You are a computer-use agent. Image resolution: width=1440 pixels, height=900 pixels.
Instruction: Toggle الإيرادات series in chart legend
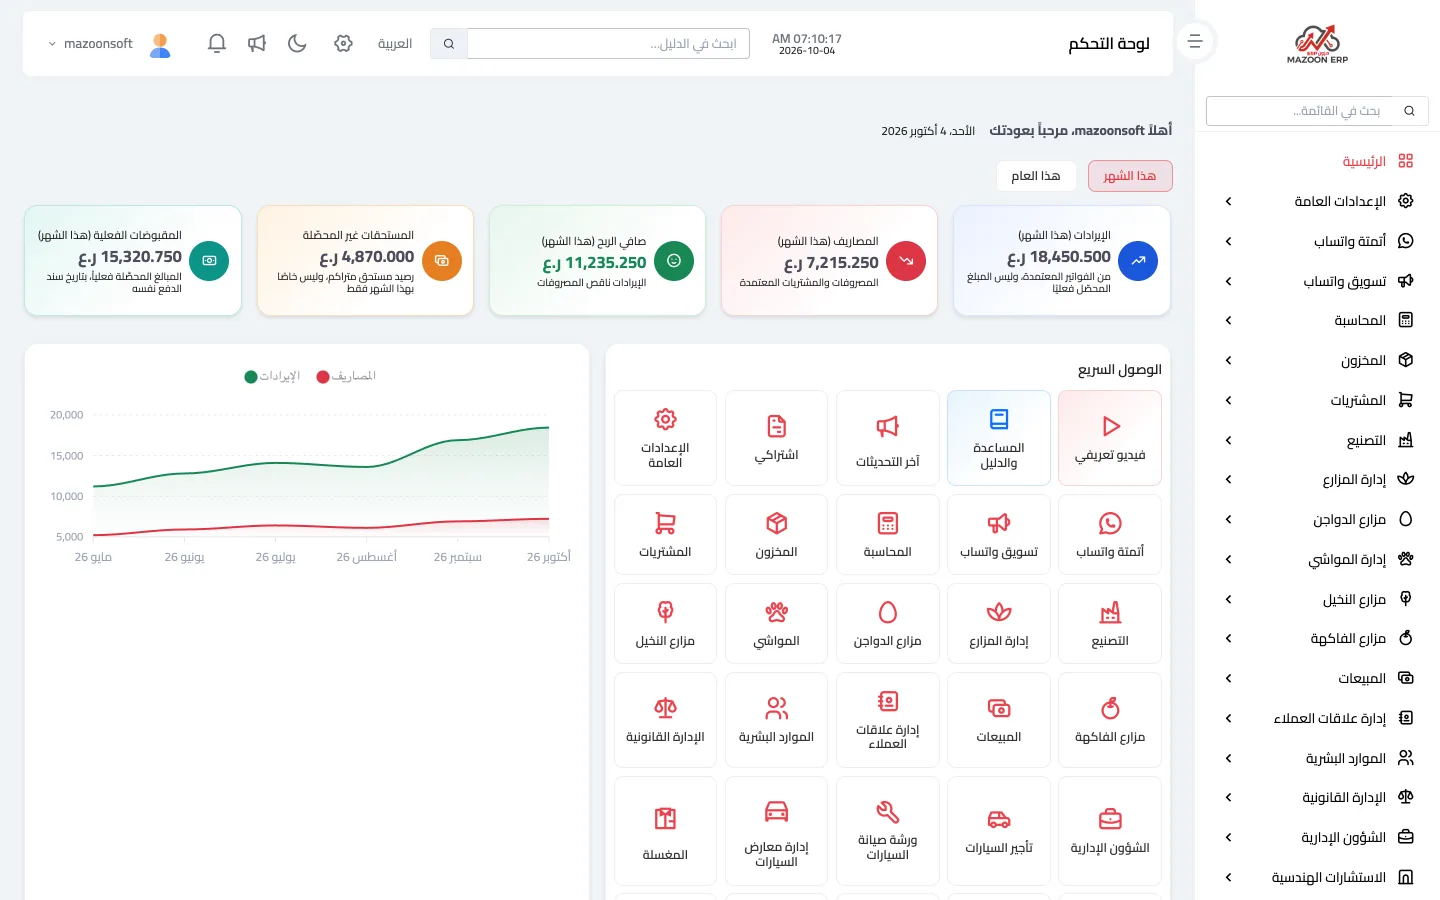pyautogui.click(x=272, y=376)
